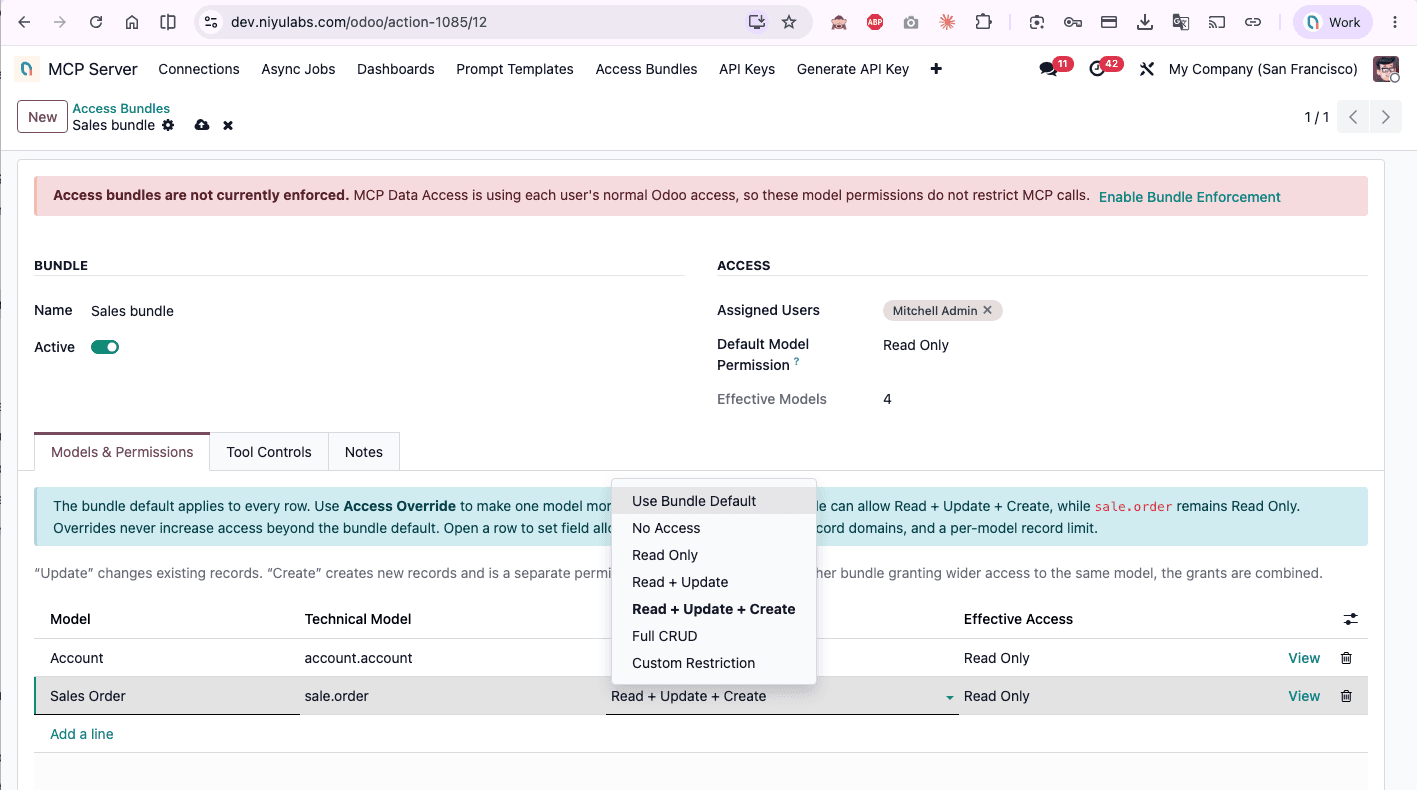Follow the Access Bundles breadcrumb link
The height and width of the screenshot is (790, 1417).
(x=121, y=108)
